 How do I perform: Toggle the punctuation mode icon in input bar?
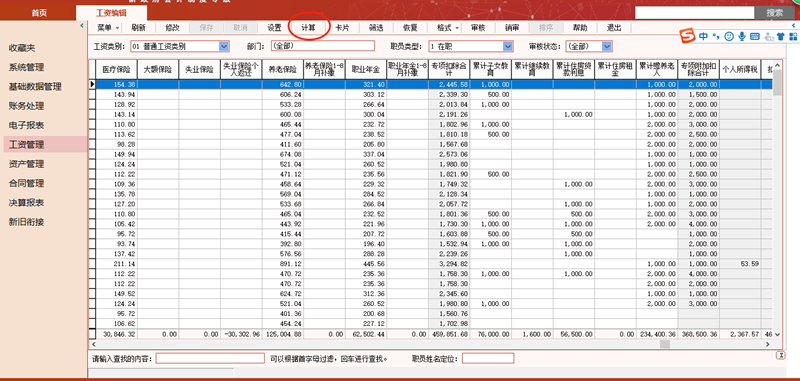point(716,36)
